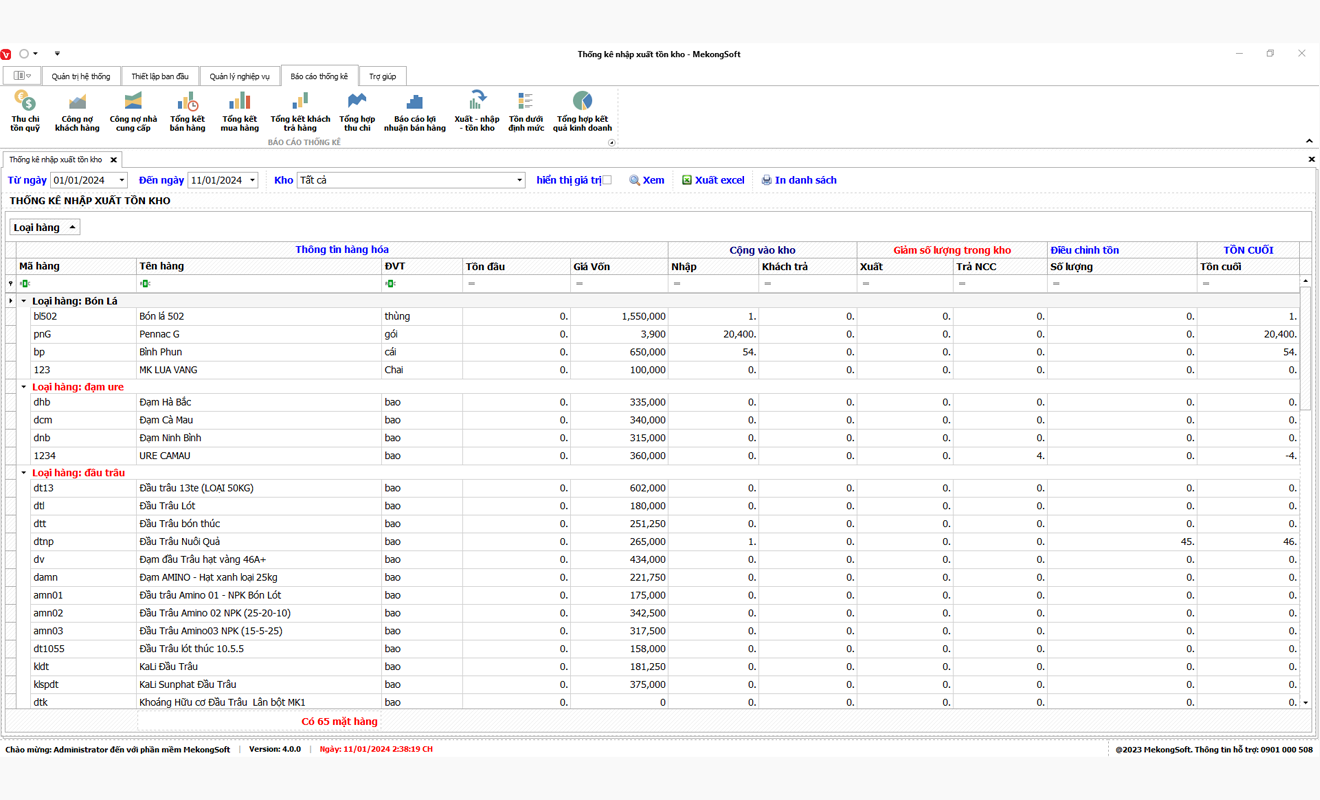The height and width of the screenshot is (800, 1320).
Task: Click the Tên hàng filter field
Action: click(260, 284)
